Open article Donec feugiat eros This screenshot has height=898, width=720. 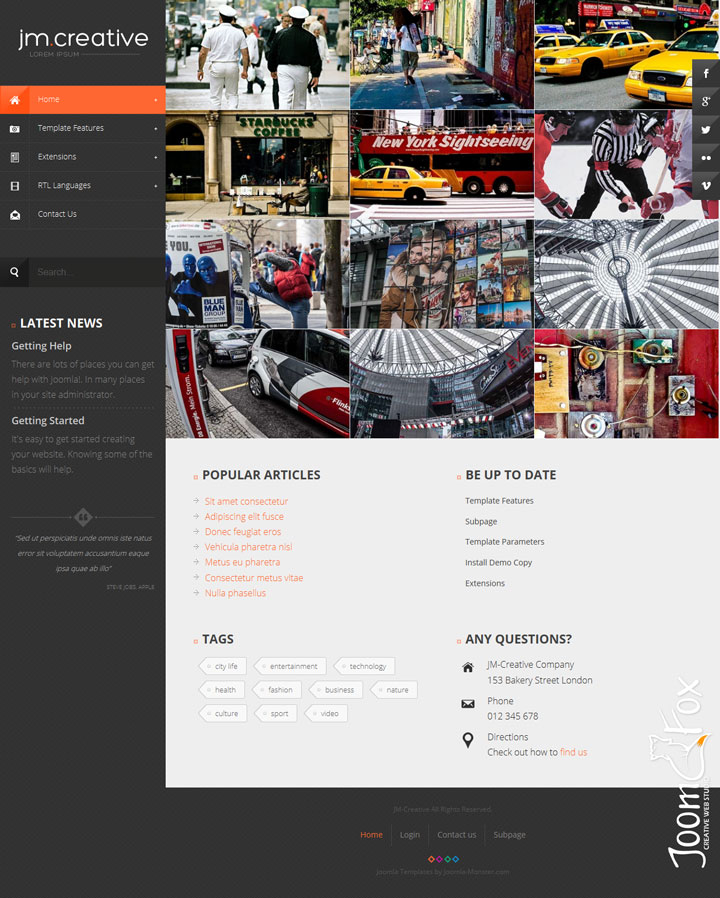(x=243, y=532)
